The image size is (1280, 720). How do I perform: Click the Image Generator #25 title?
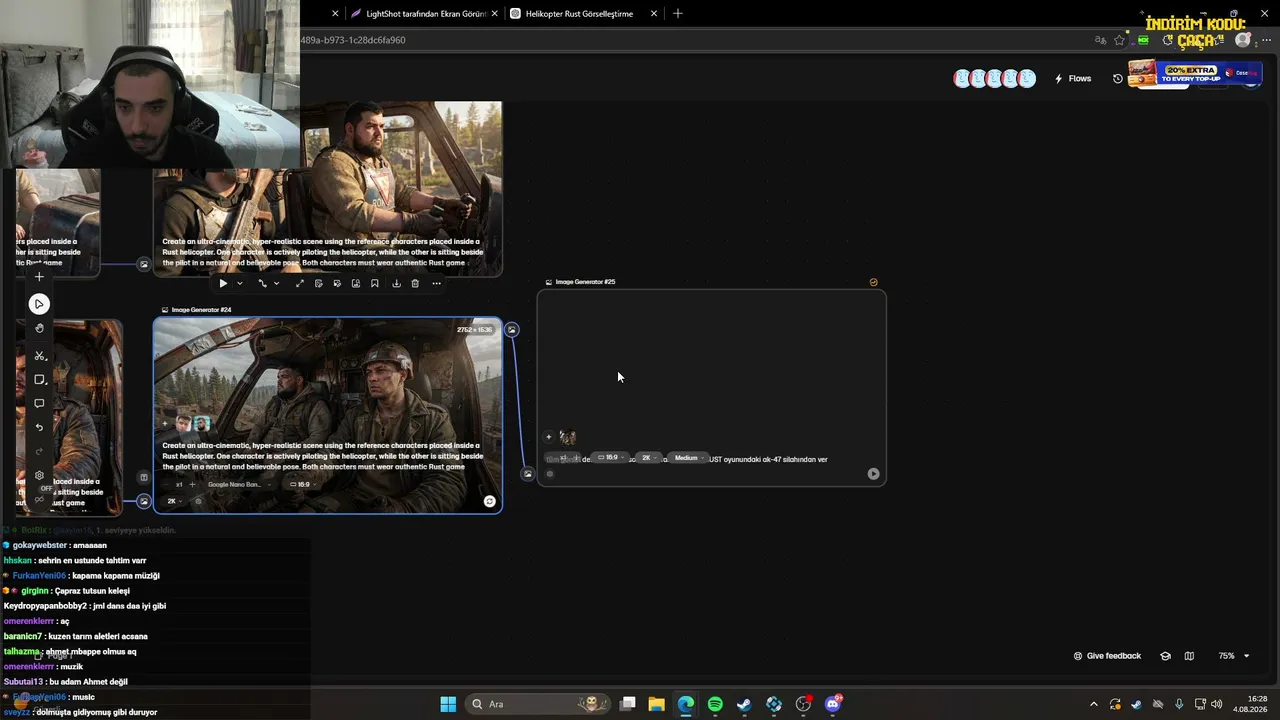585,282
